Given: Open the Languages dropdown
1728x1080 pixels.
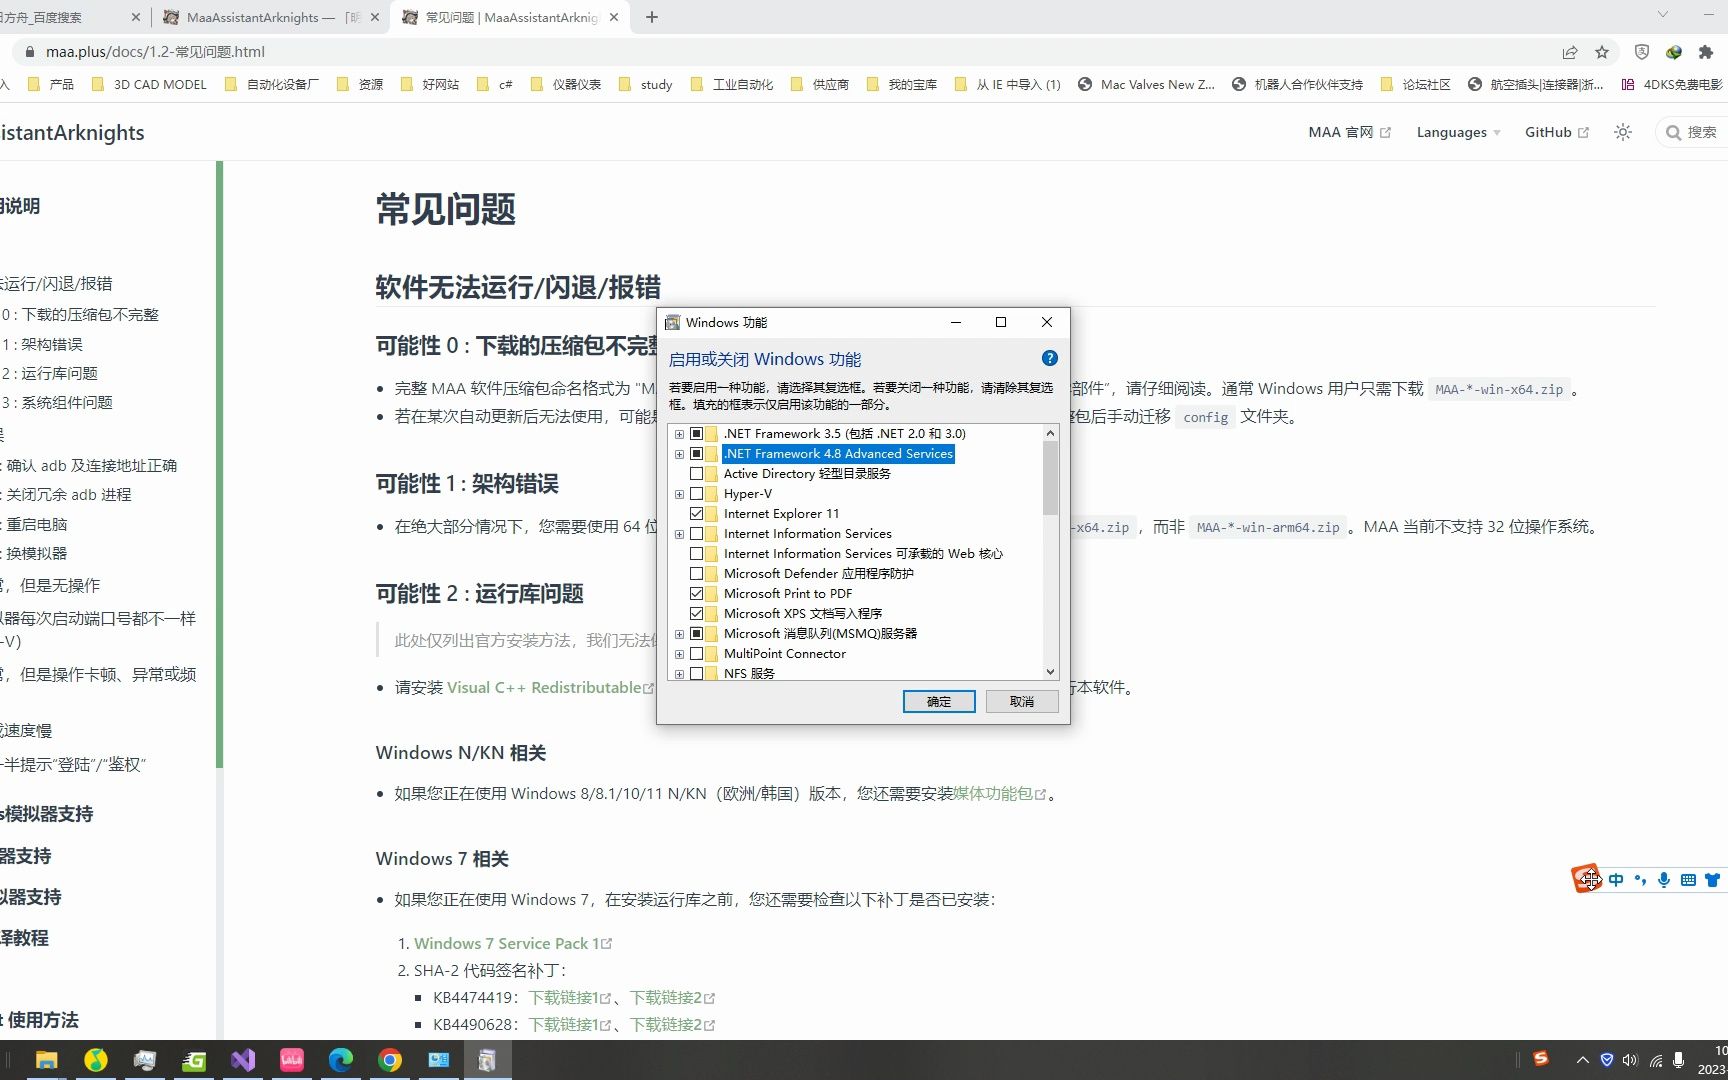Looking at the screenshot, I should 1458,132.
